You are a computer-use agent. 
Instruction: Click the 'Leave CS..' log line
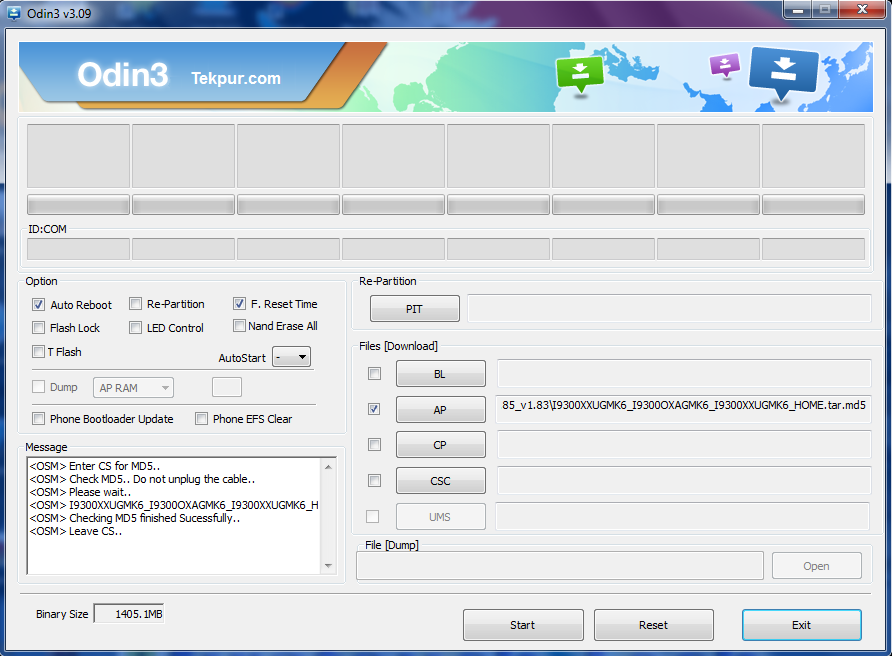76,531
